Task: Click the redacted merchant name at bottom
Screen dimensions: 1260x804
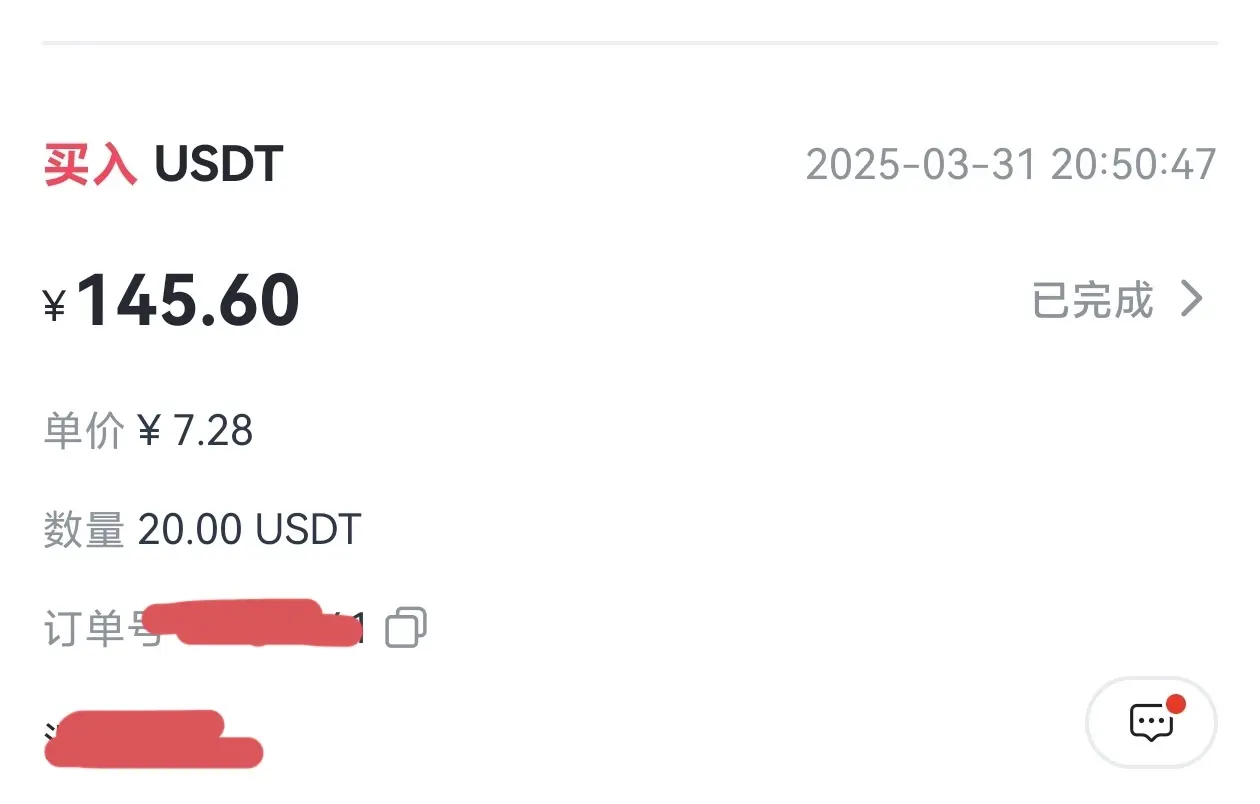Action: [150, 740]
